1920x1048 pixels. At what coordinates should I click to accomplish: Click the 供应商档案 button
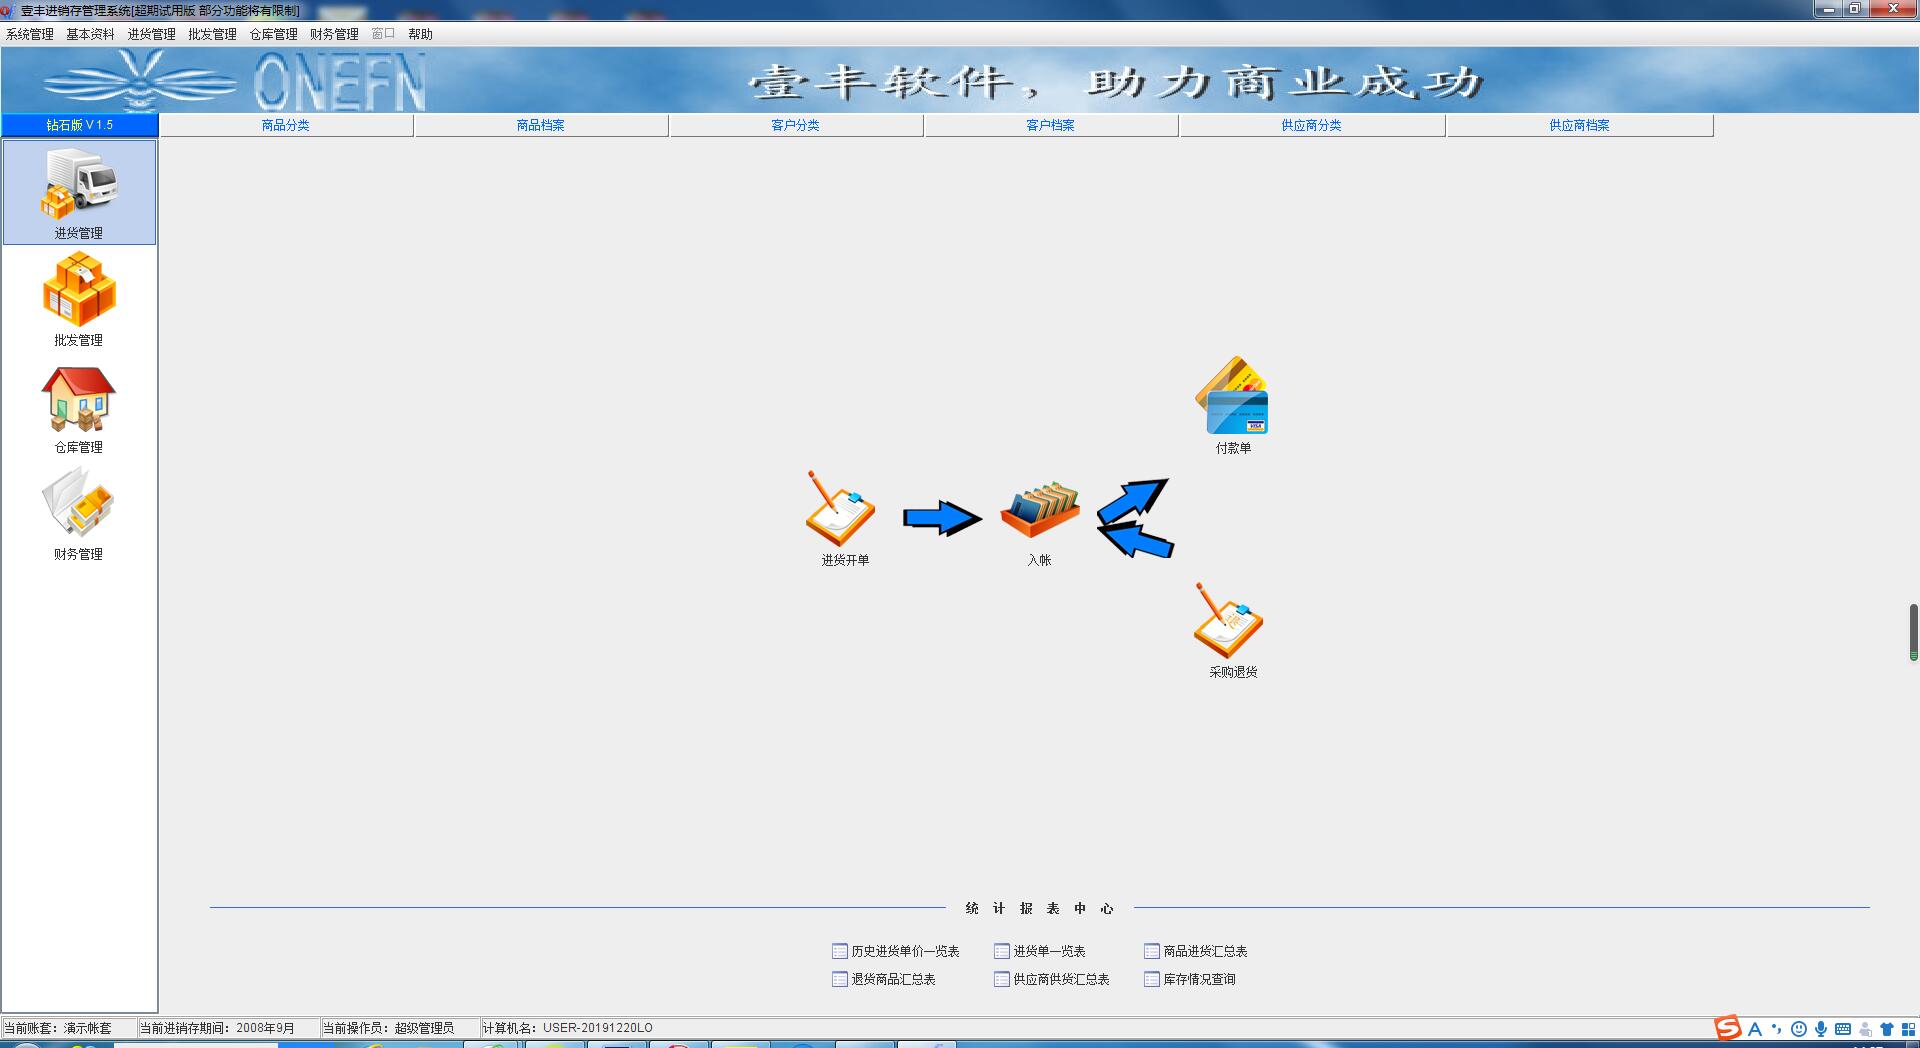[1580, 125]
